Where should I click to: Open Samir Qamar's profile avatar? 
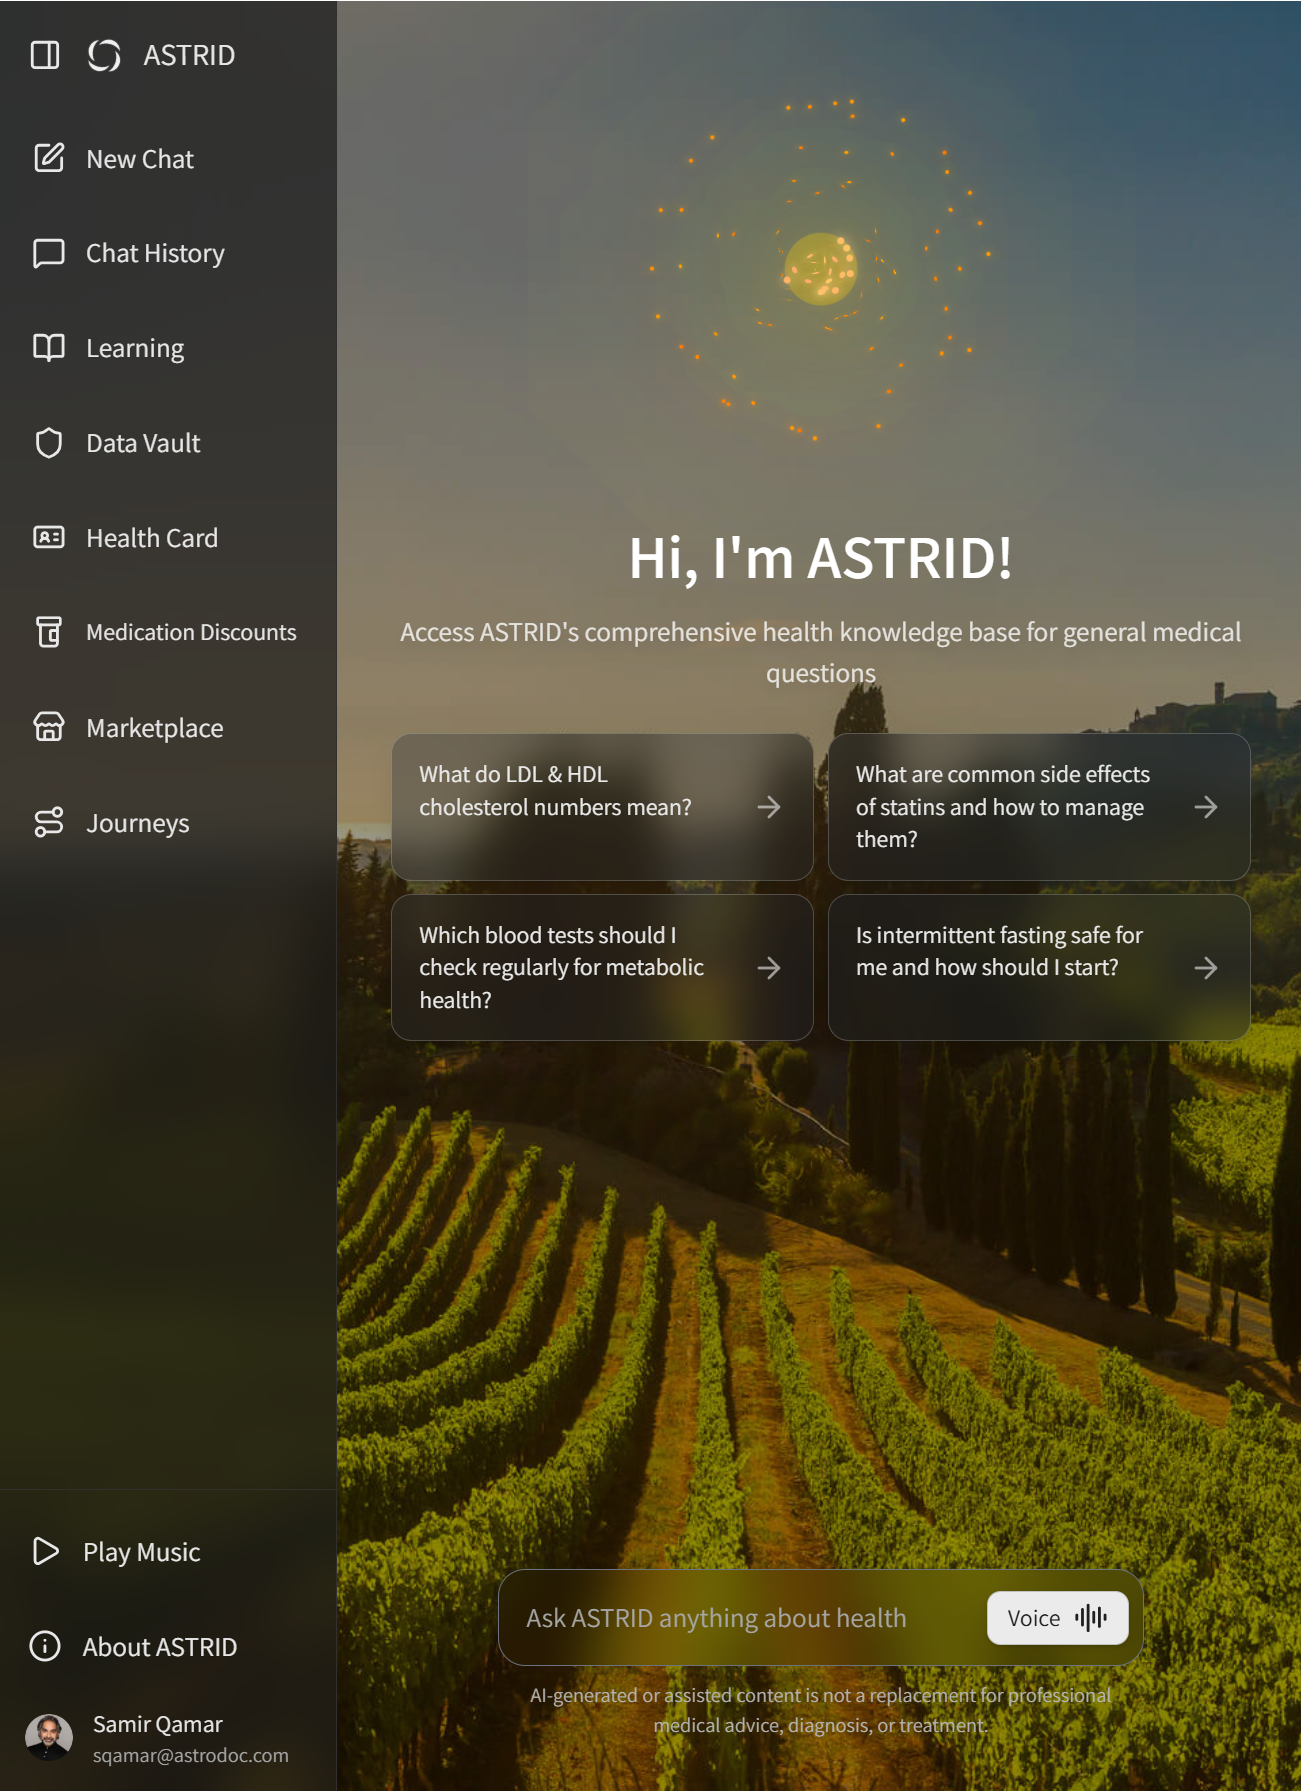[x=49, y=1737]
